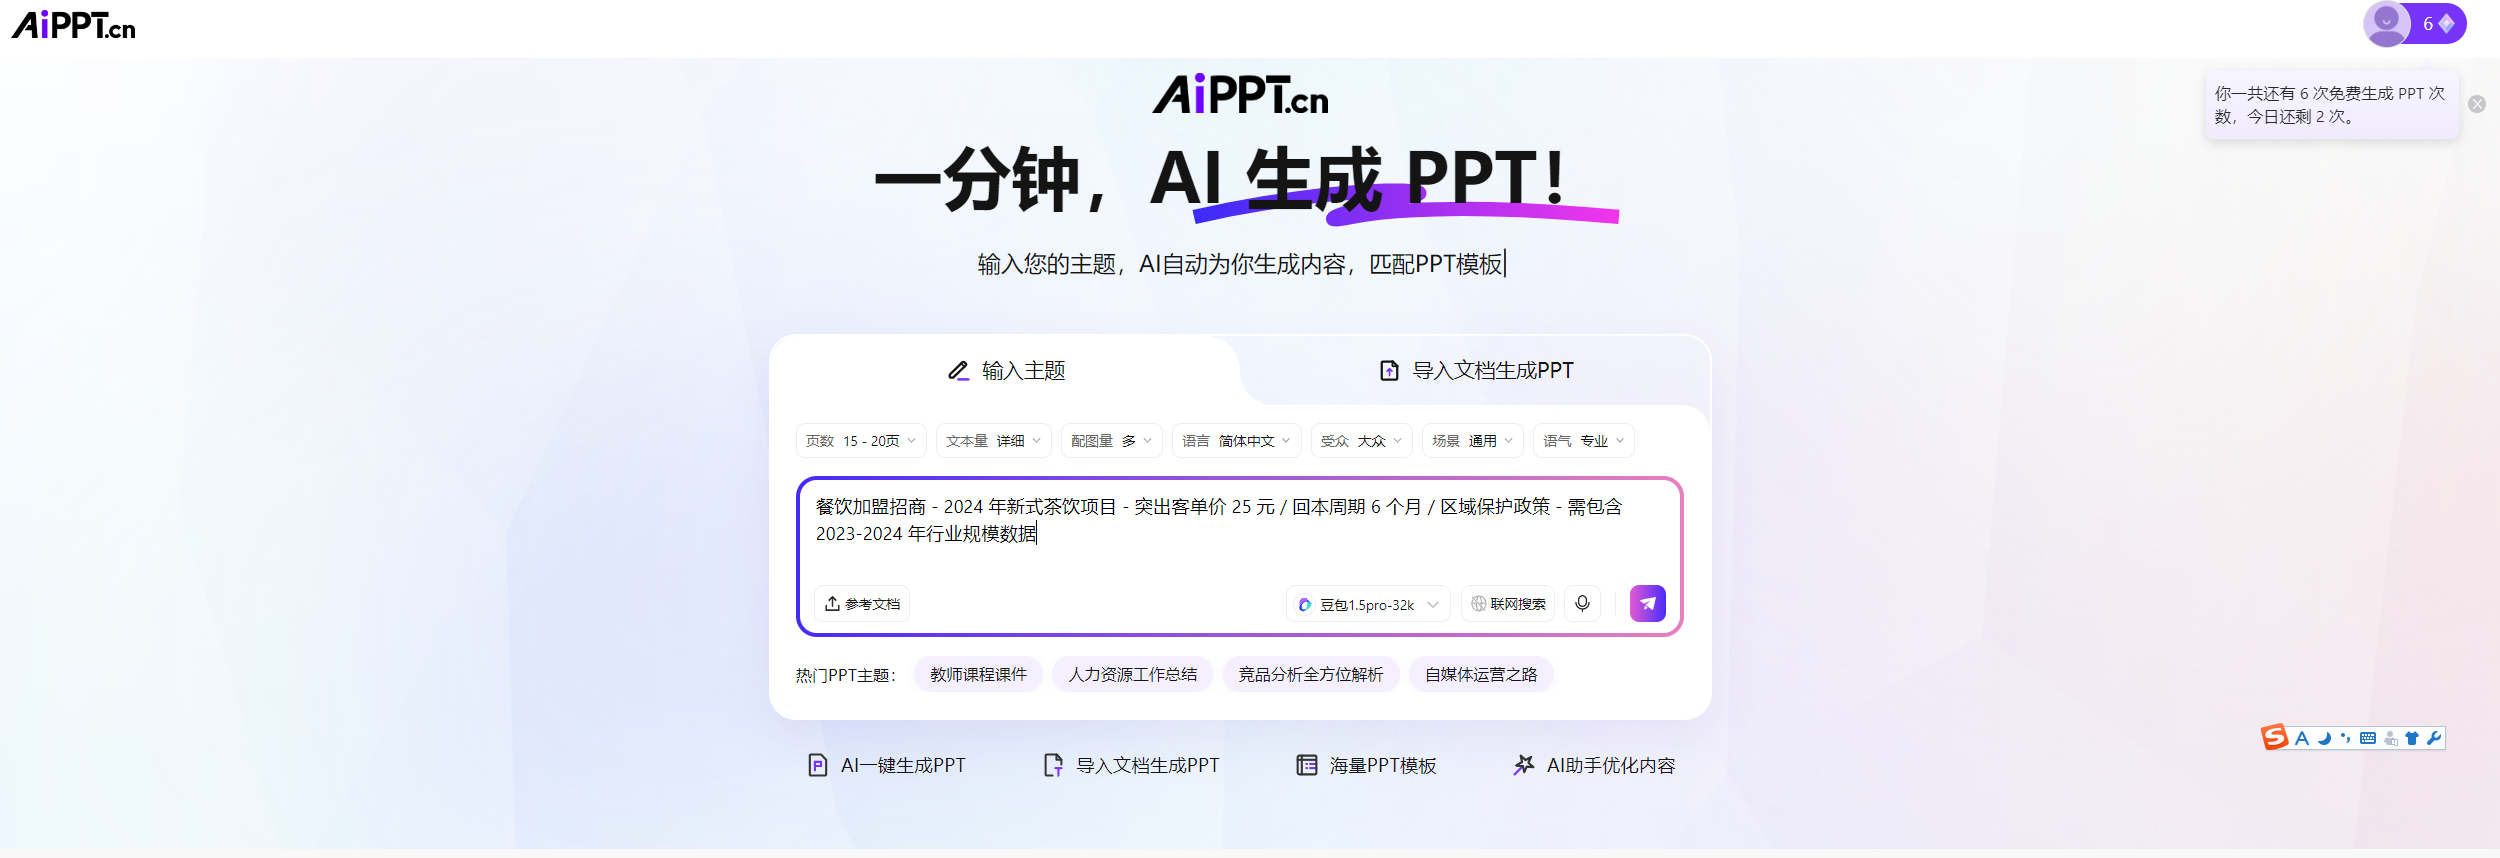Viewport: 2500px width, 858px height.
Task: Click the AiPPT.cn logo in header
Action: 73,25
